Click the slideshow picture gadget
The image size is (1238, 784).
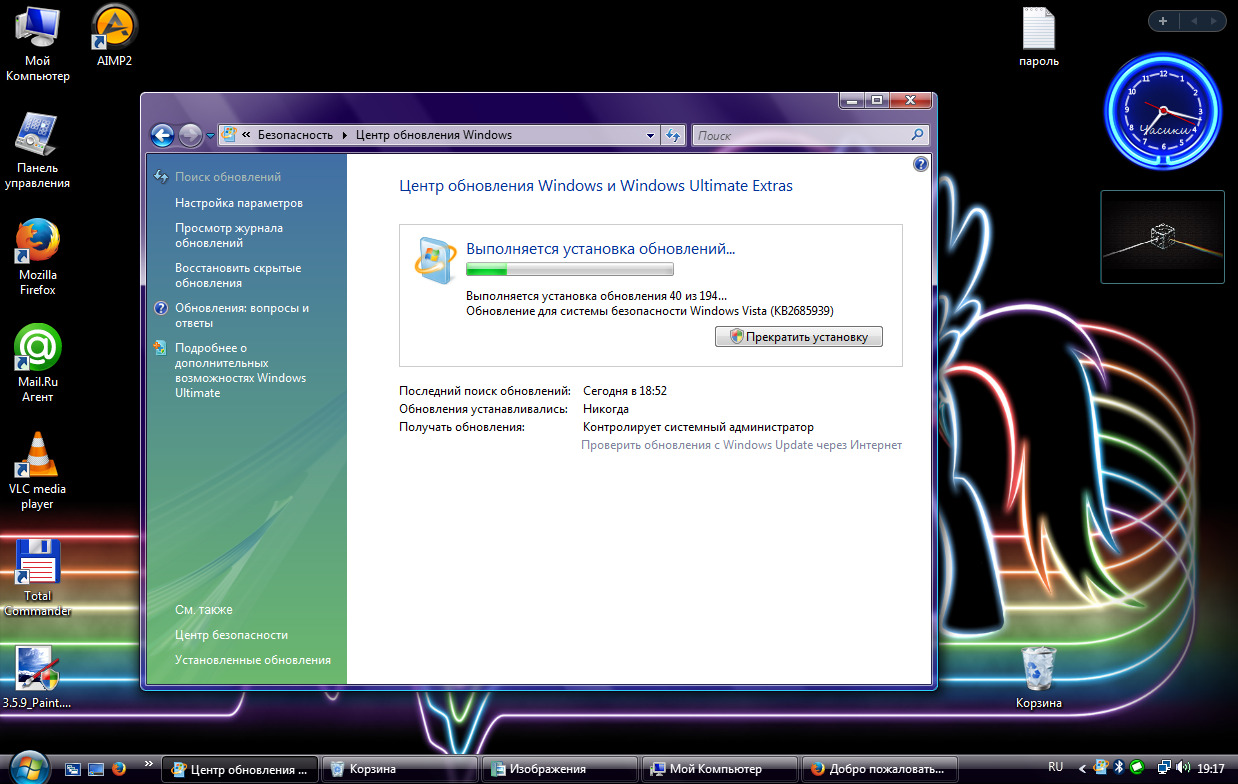(x=1163, y=237)
